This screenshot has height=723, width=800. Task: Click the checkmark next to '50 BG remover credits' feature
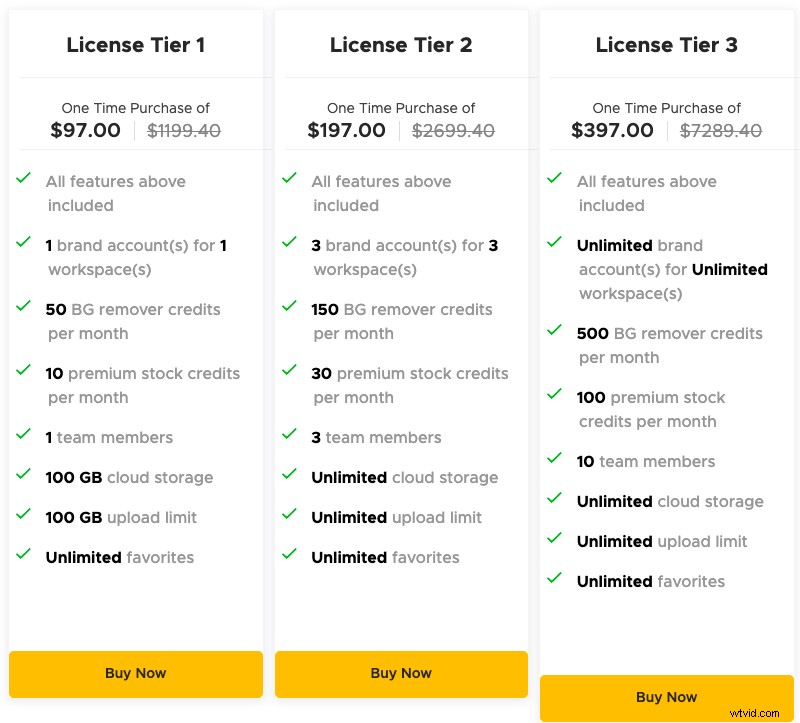tap(24, 309)
